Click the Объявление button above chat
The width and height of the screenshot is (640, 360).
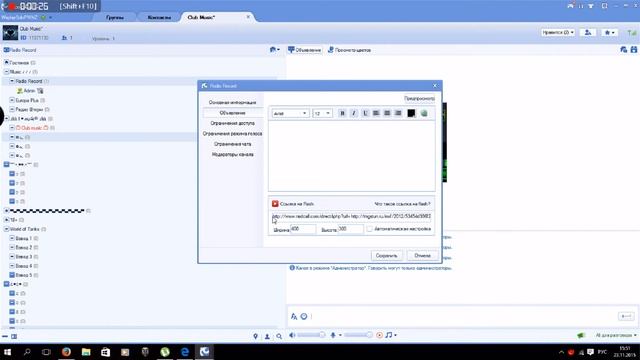point(304,50)
